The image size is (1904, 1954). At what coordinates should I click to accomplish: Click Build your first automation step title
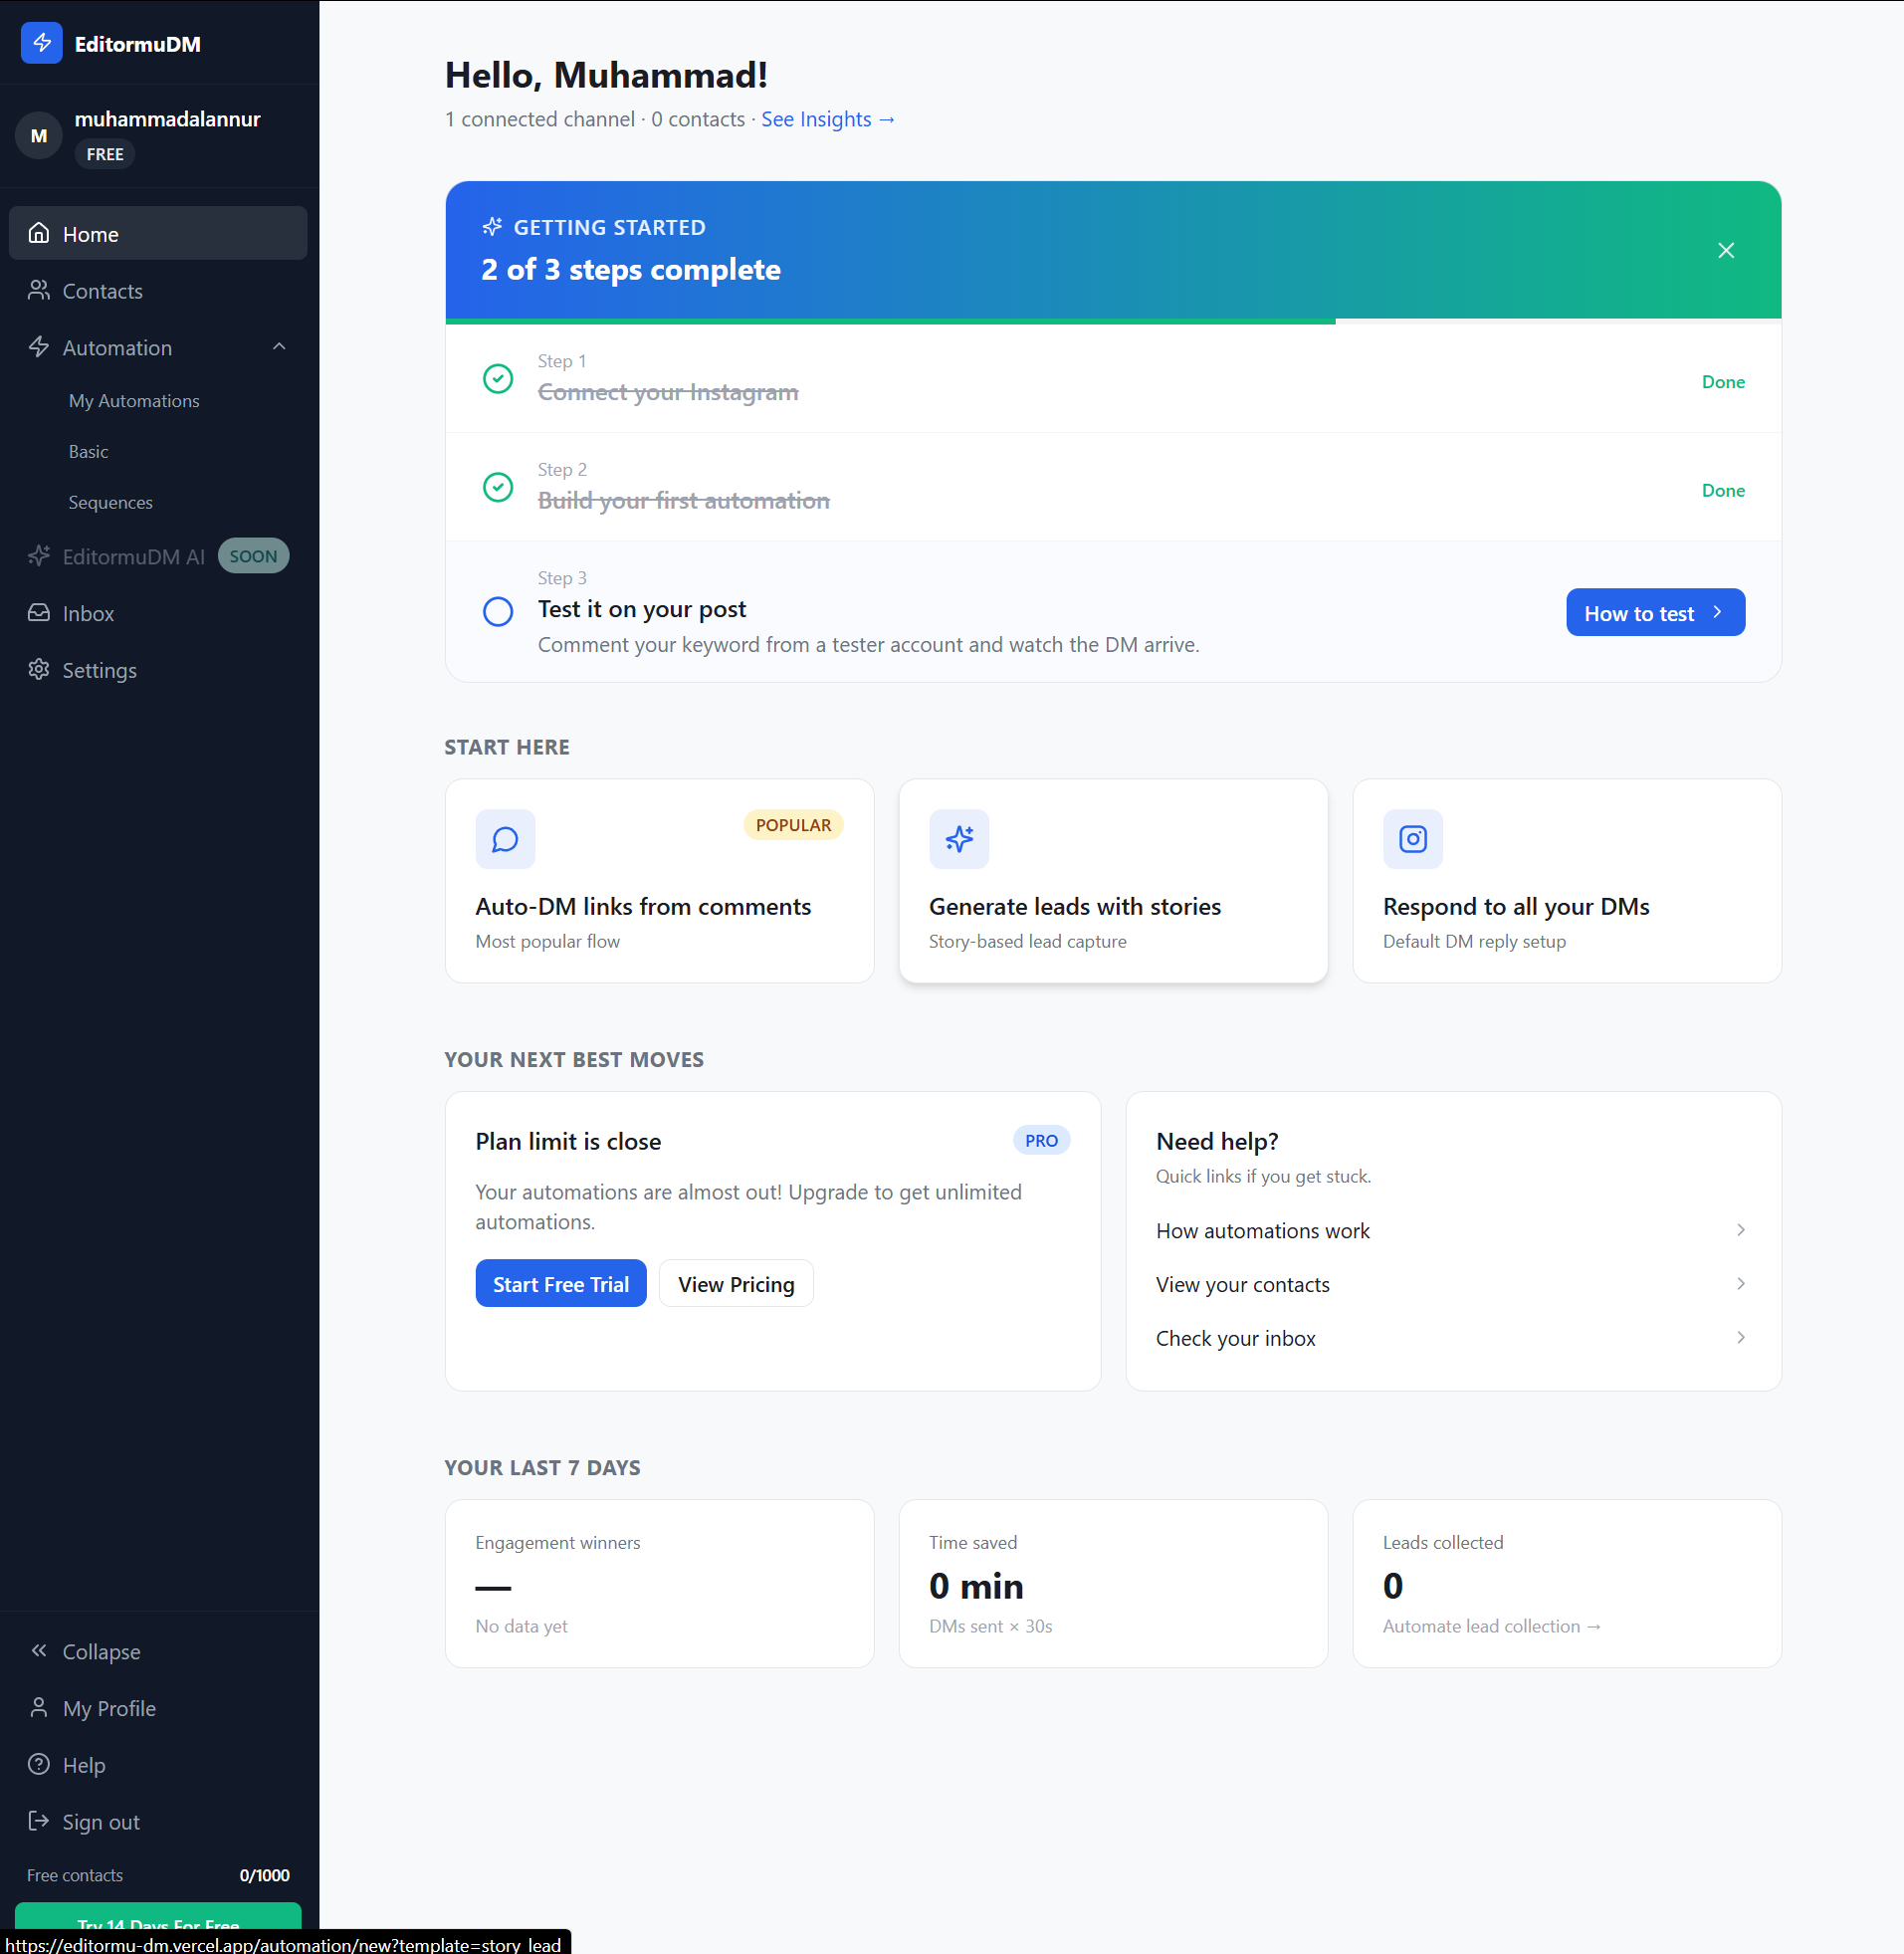pos(684,500)
